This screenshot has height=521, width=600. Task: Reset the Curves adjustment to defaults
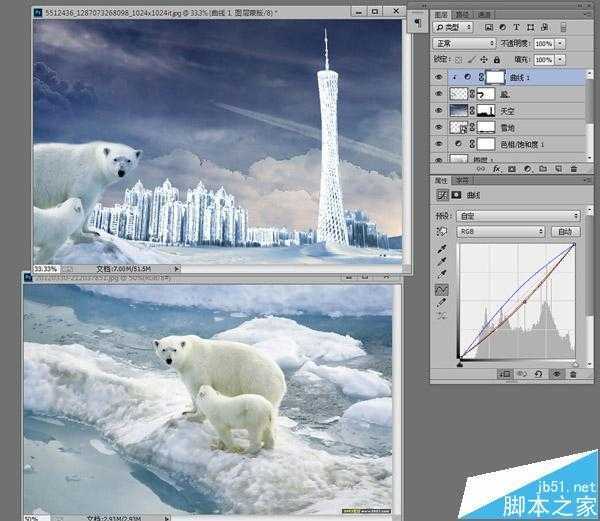[x=539, y=374]
